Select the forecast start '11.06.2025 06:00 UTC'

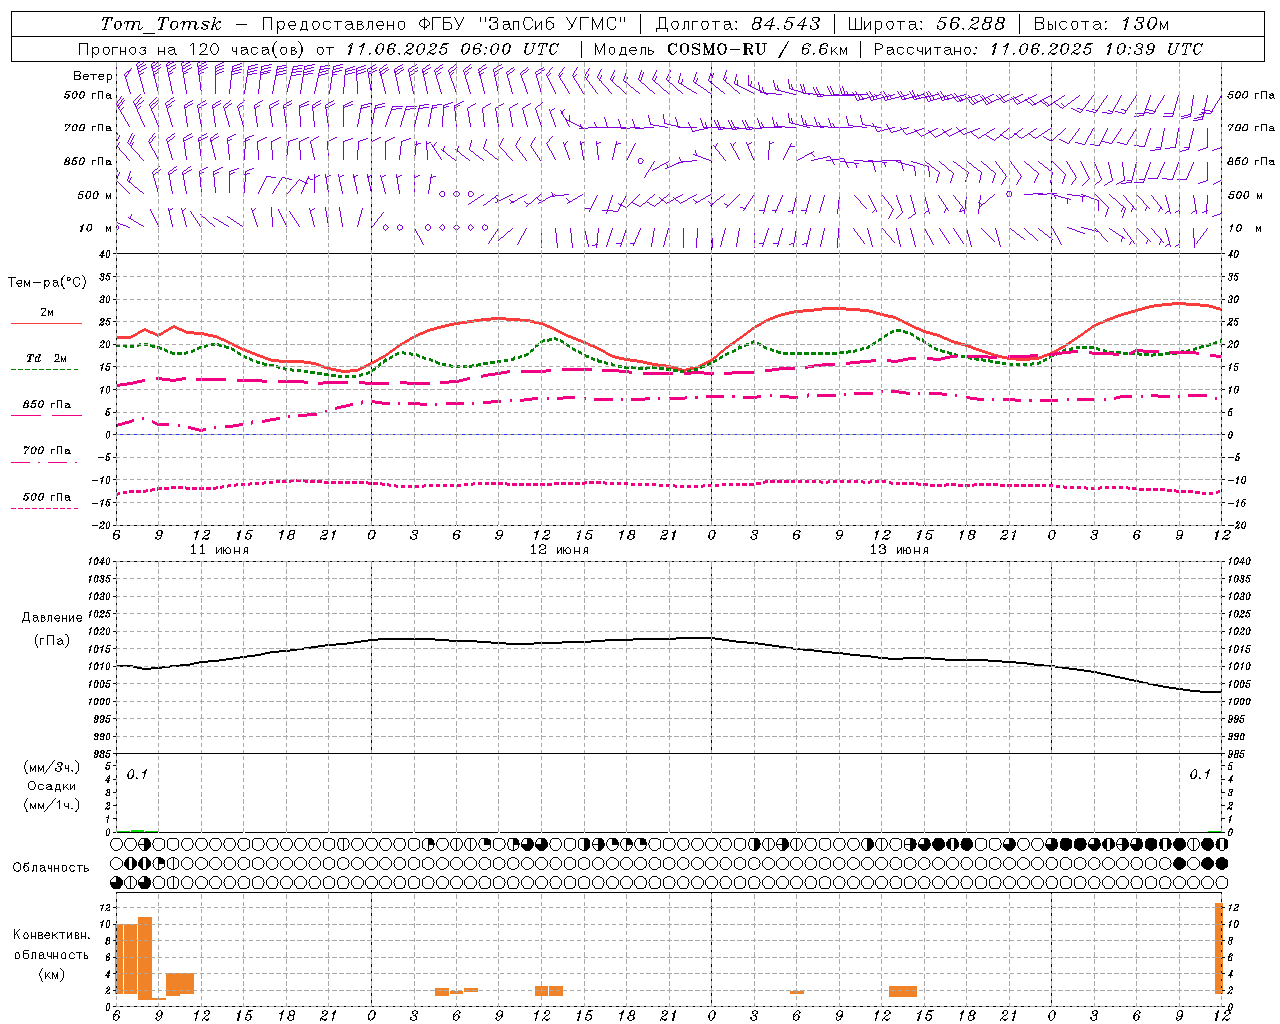pyautogui.click(x=452, y=49)
